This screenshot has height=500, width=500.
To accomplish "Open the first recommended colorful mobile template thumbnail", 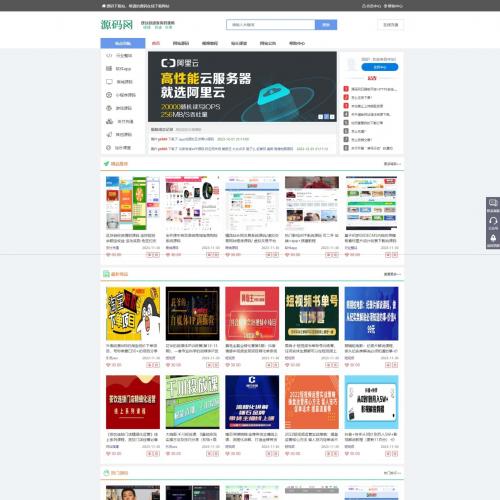I will (133, 203).
